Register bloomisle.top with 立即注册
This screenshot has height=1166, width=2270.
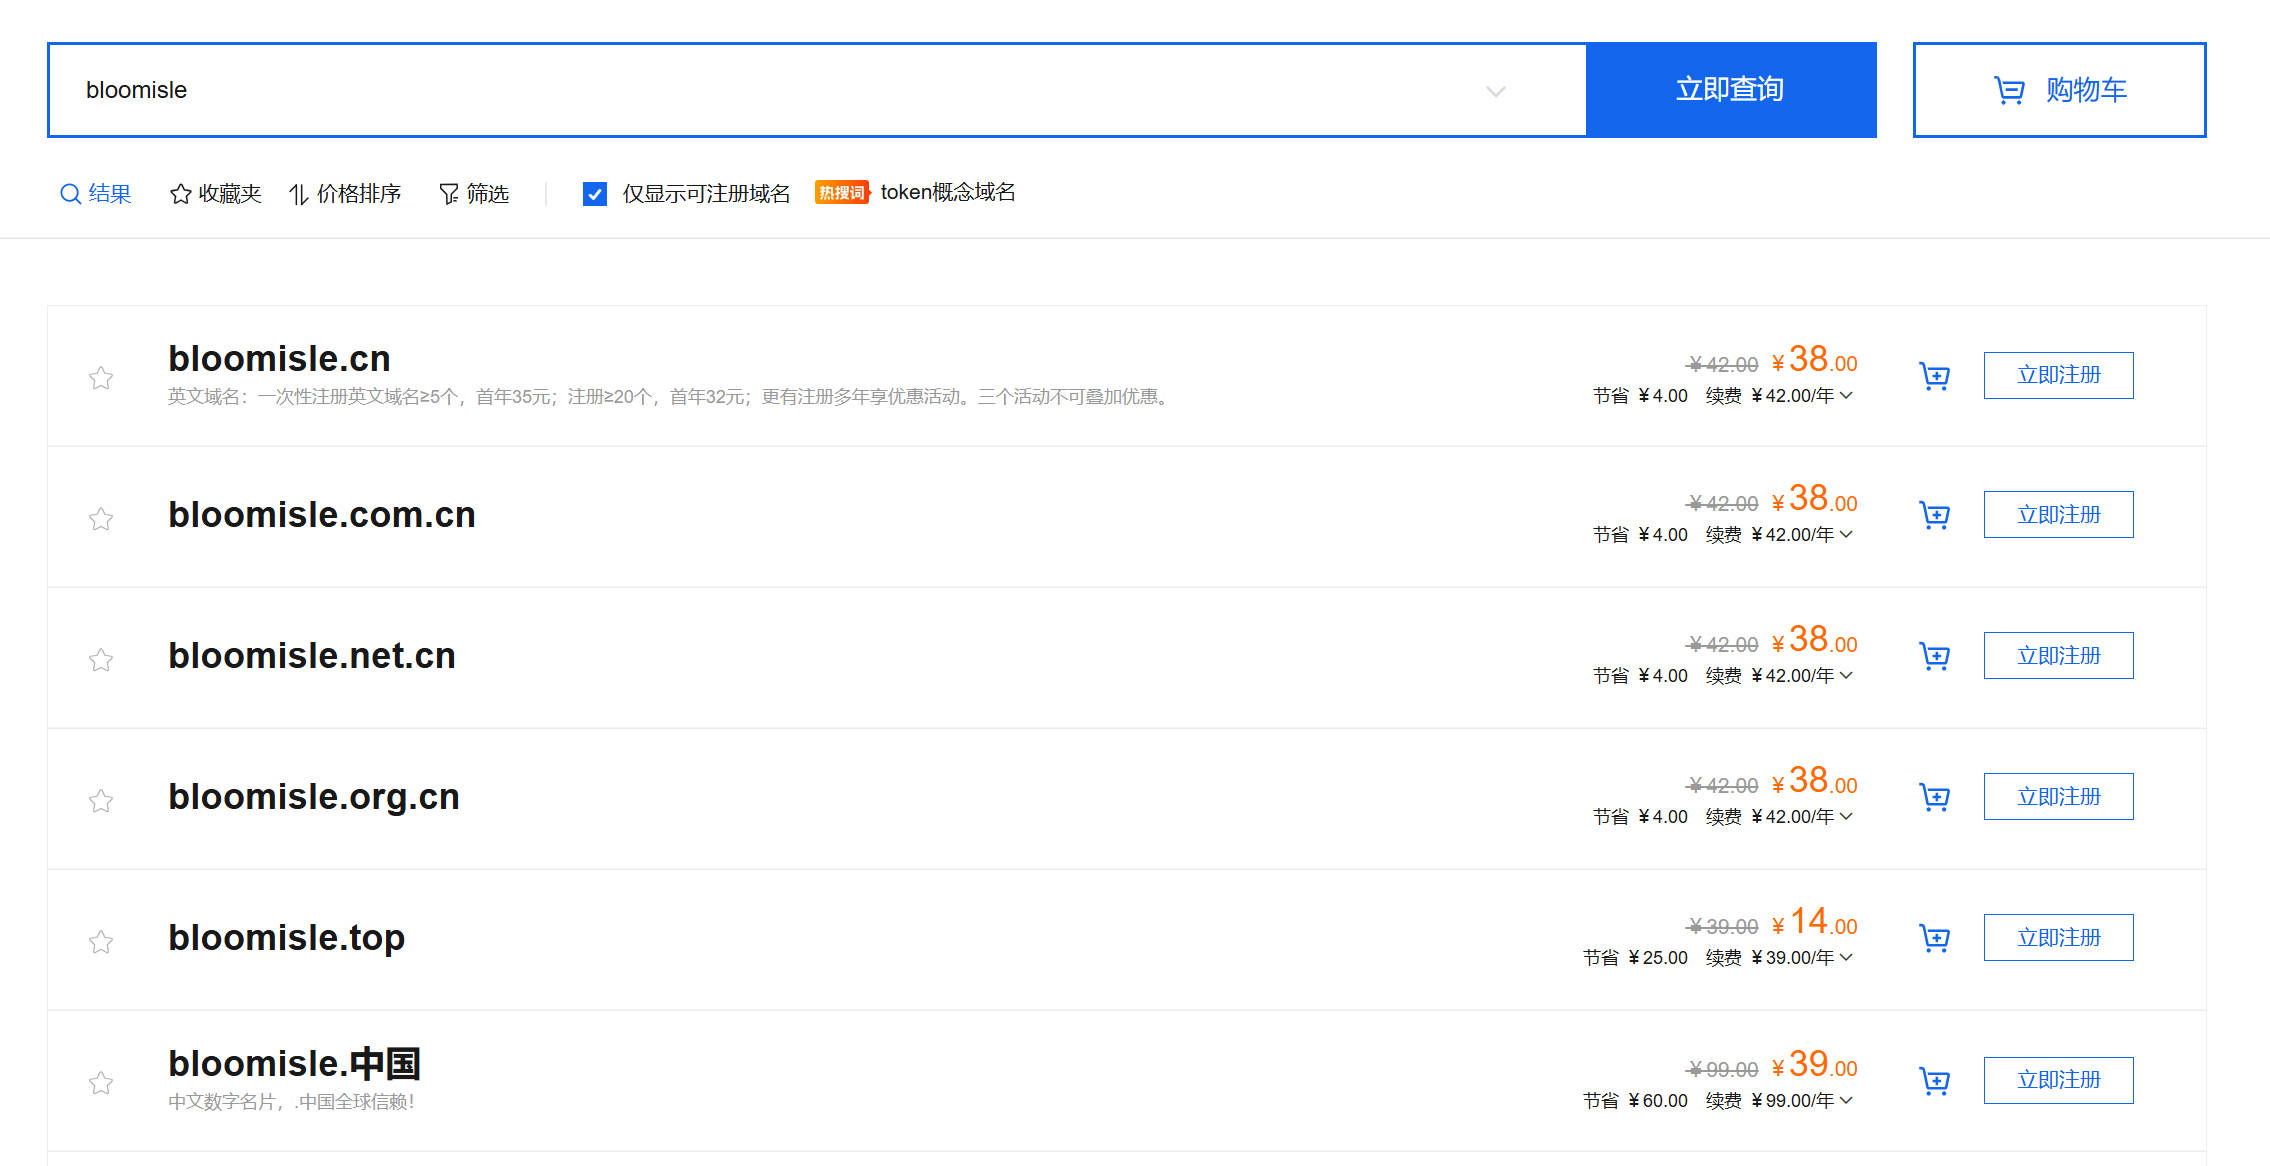(2058, 937)
